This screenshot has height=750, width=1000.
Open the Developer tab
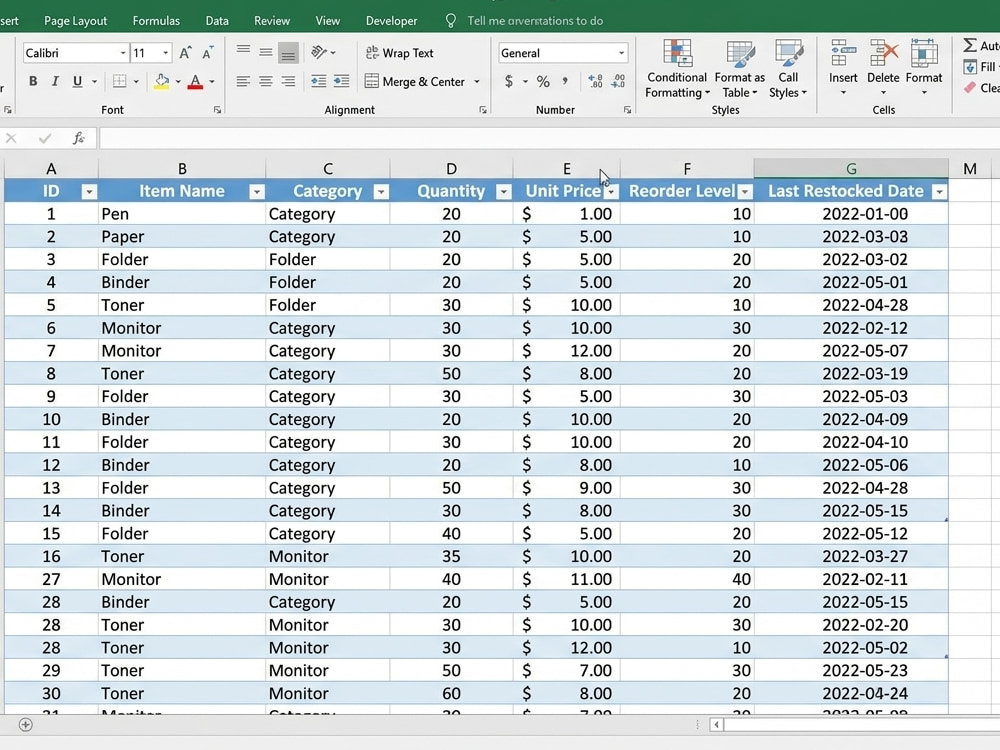tap(392, 20)
